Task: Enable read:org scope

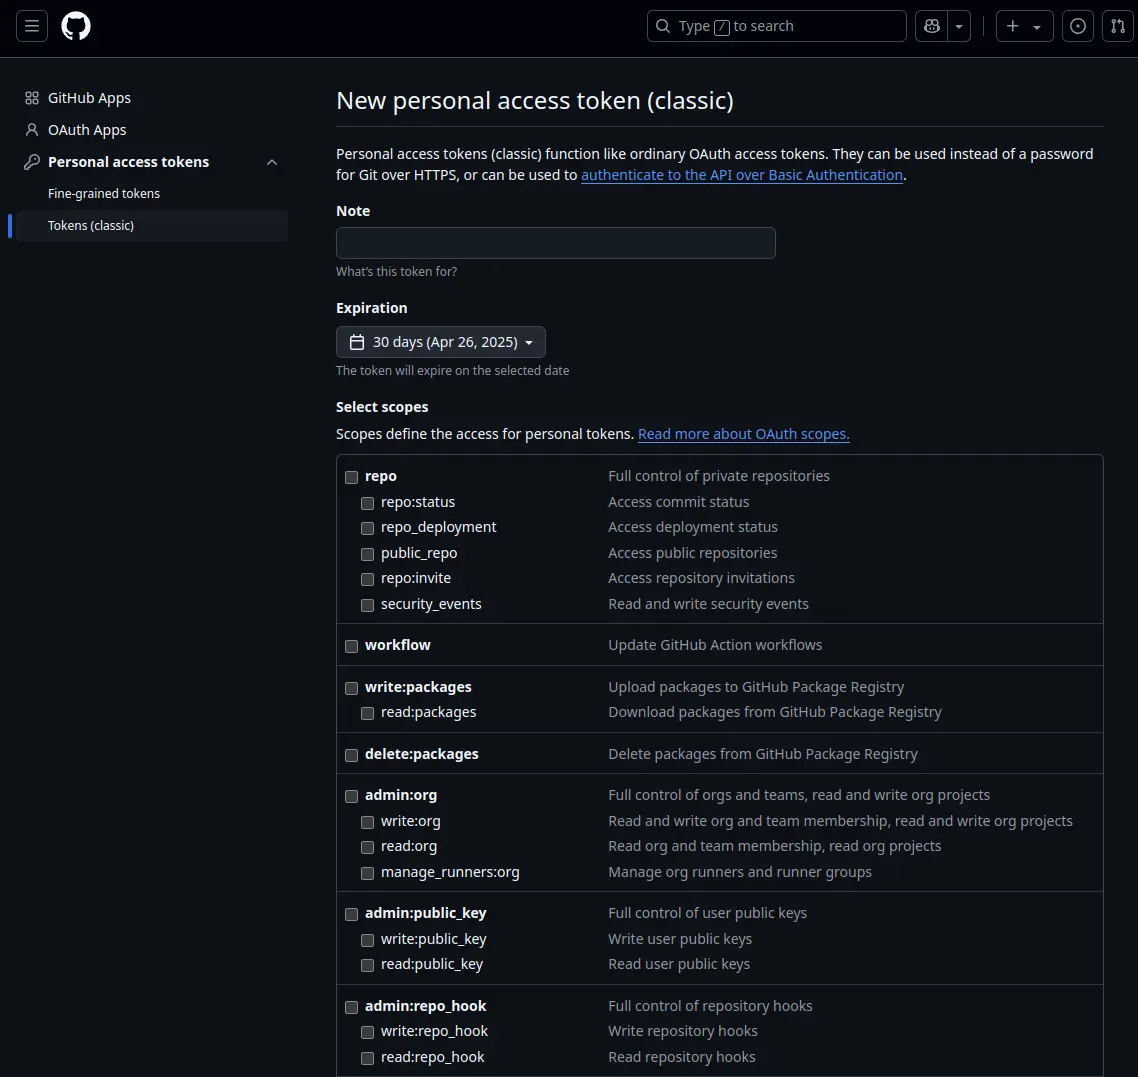Action: point(368,848)
